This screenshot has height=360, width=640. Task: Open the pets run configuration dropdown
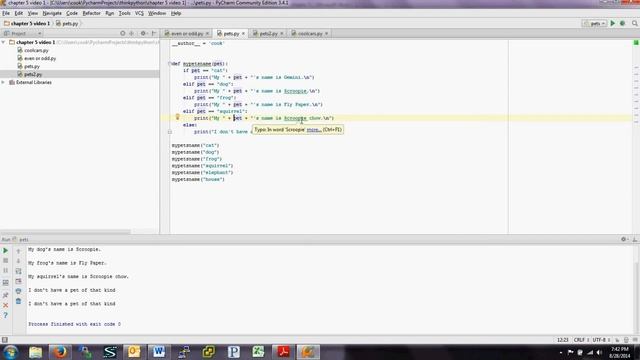point(594,24)
